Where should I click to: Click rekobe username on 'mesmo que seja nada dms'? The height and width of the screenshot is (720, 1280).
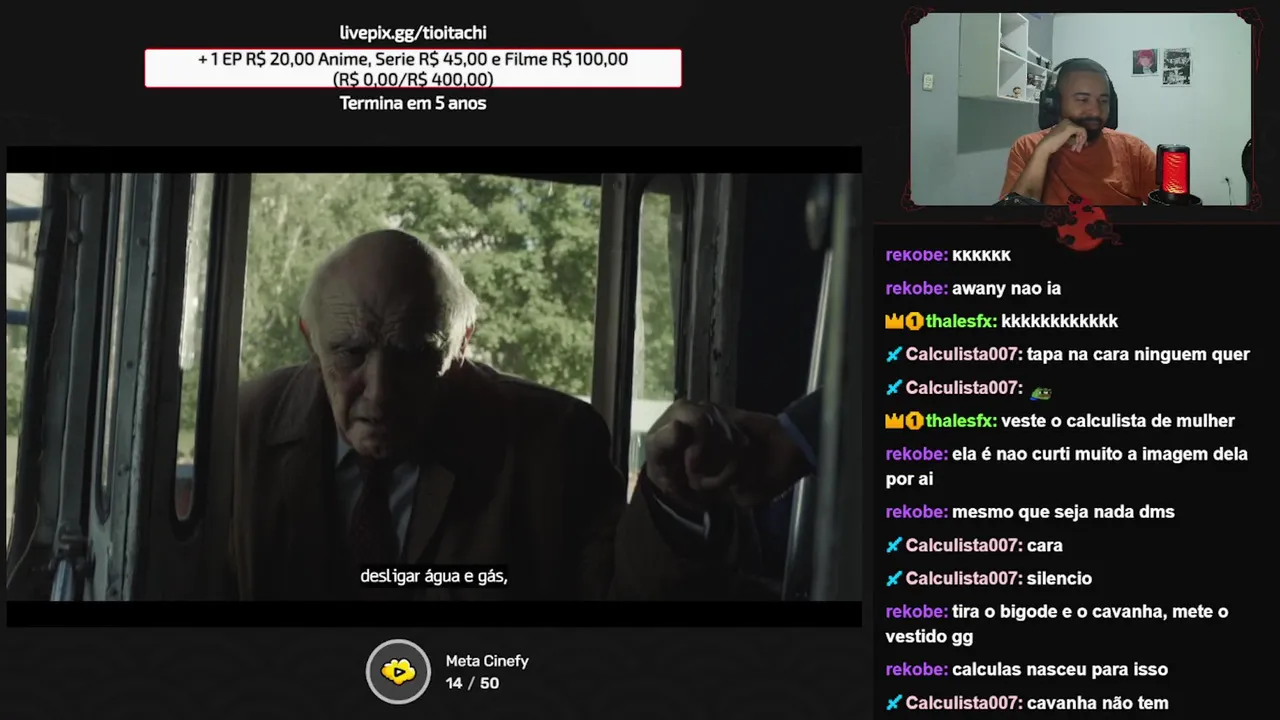click(916, 512)
